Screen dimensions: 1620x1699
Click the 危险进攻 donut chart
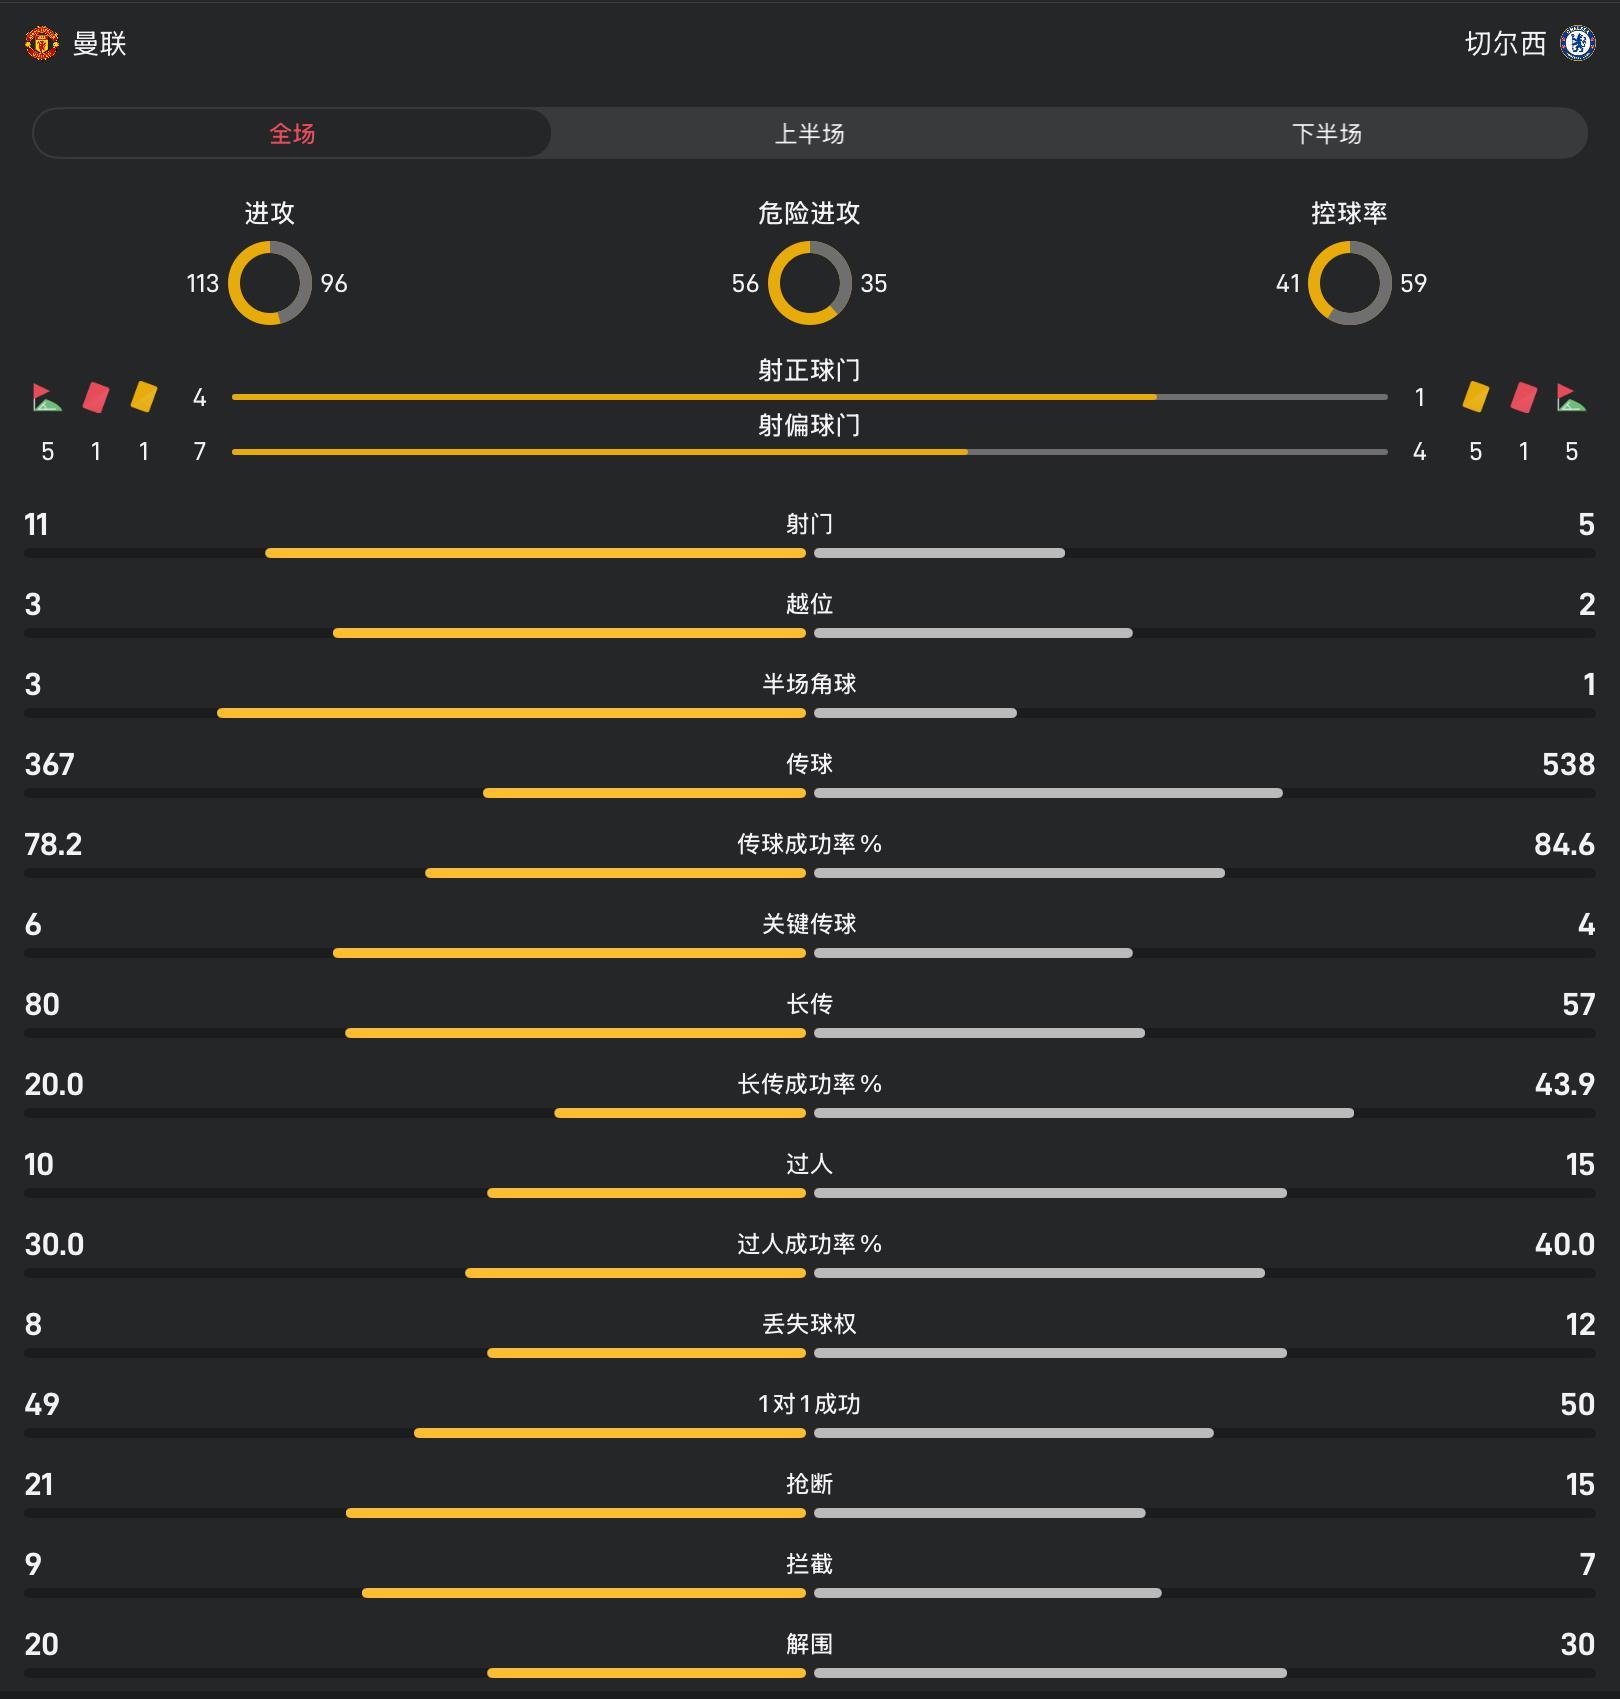click(810, 283)
